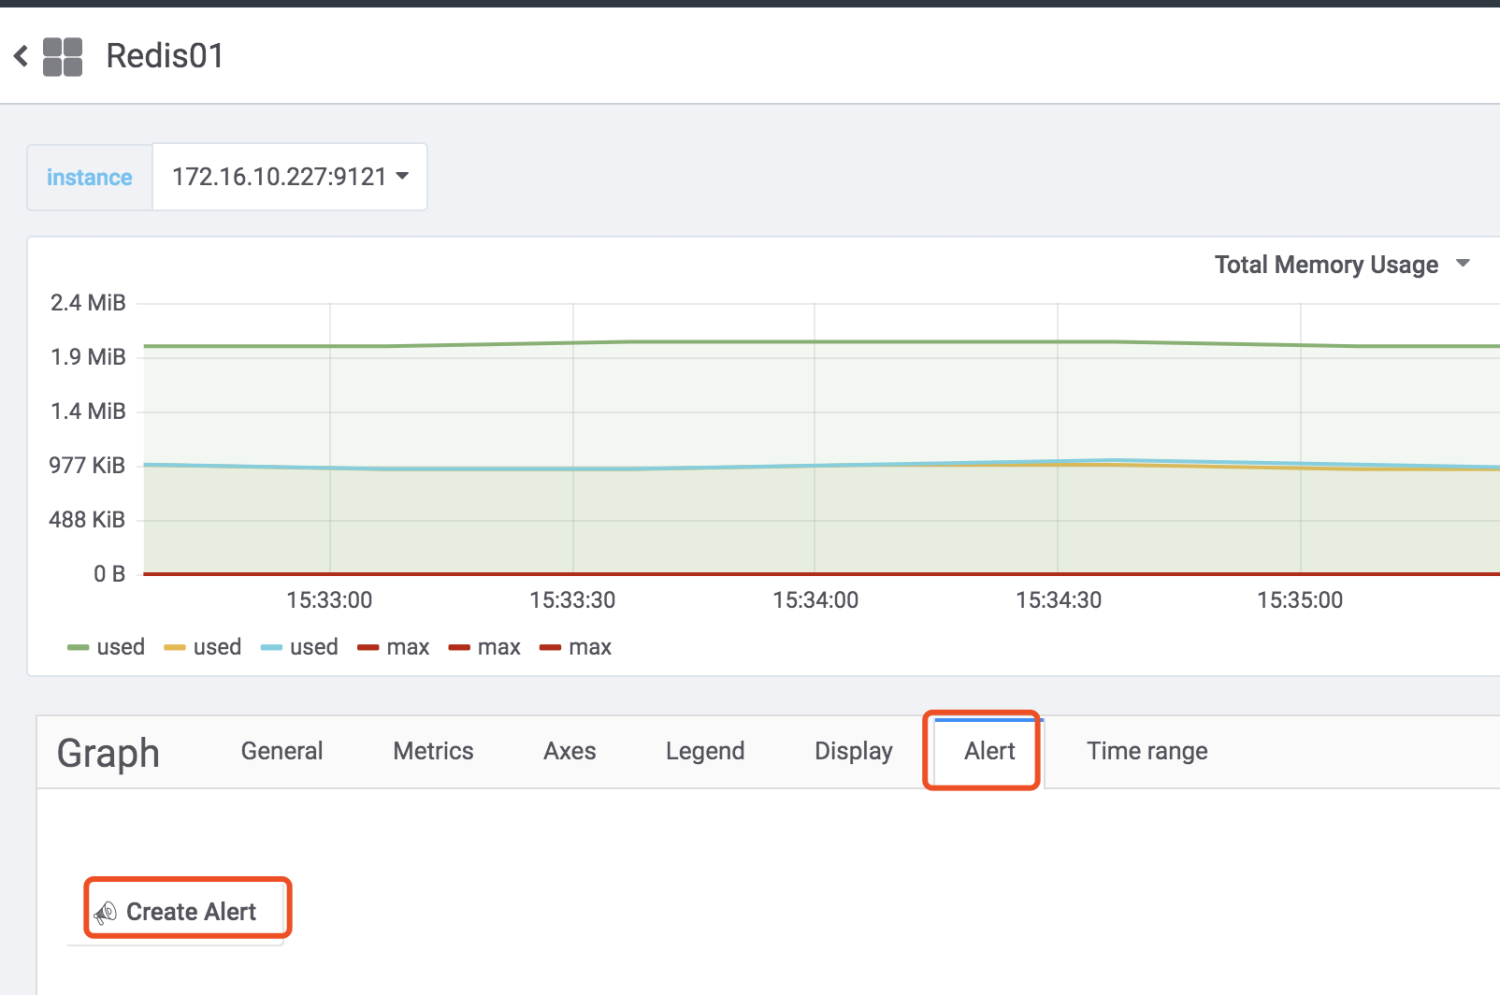The width and height of the screenshot is (1500, 995).
Task: Switch to the General tab
Action: click(282, 751)
